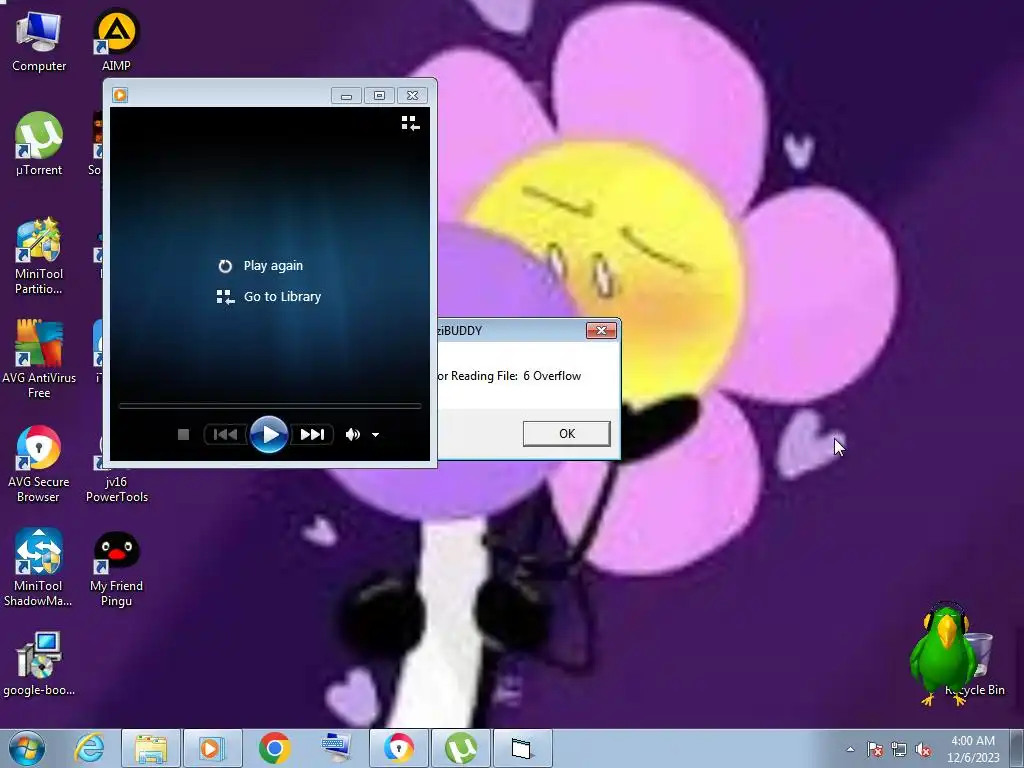Click muted volume tray icon
Image resolution: width=1024 pixels, height=768 pixels.
point(923,749)
